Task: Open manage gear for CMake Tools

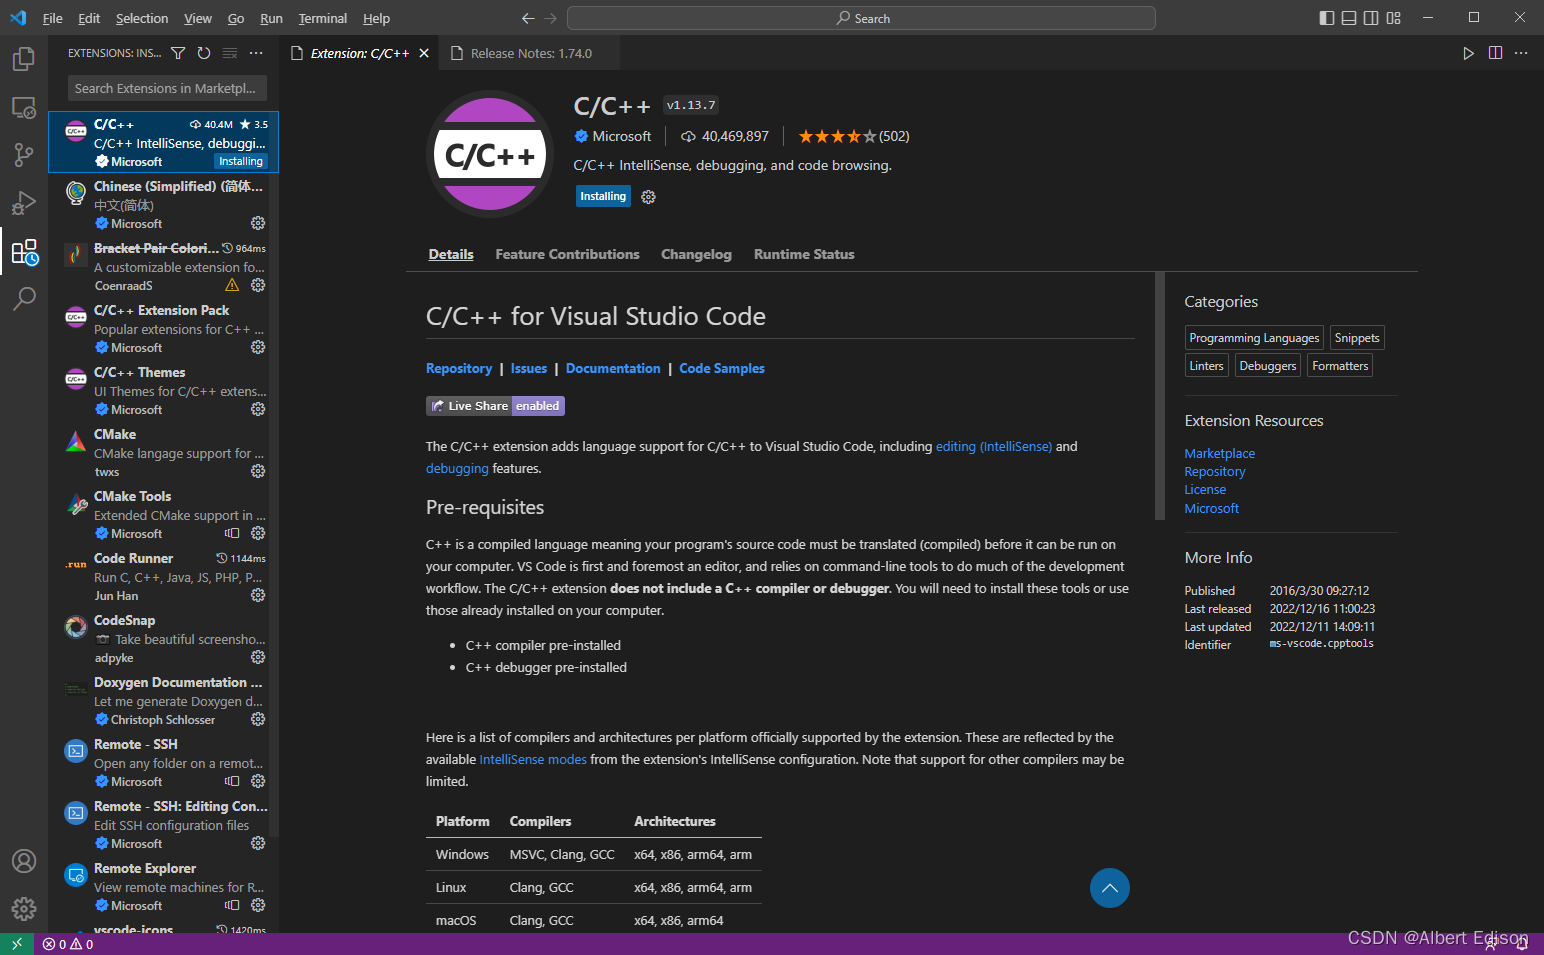Action: pyautogui.click(x=258, y=533)
